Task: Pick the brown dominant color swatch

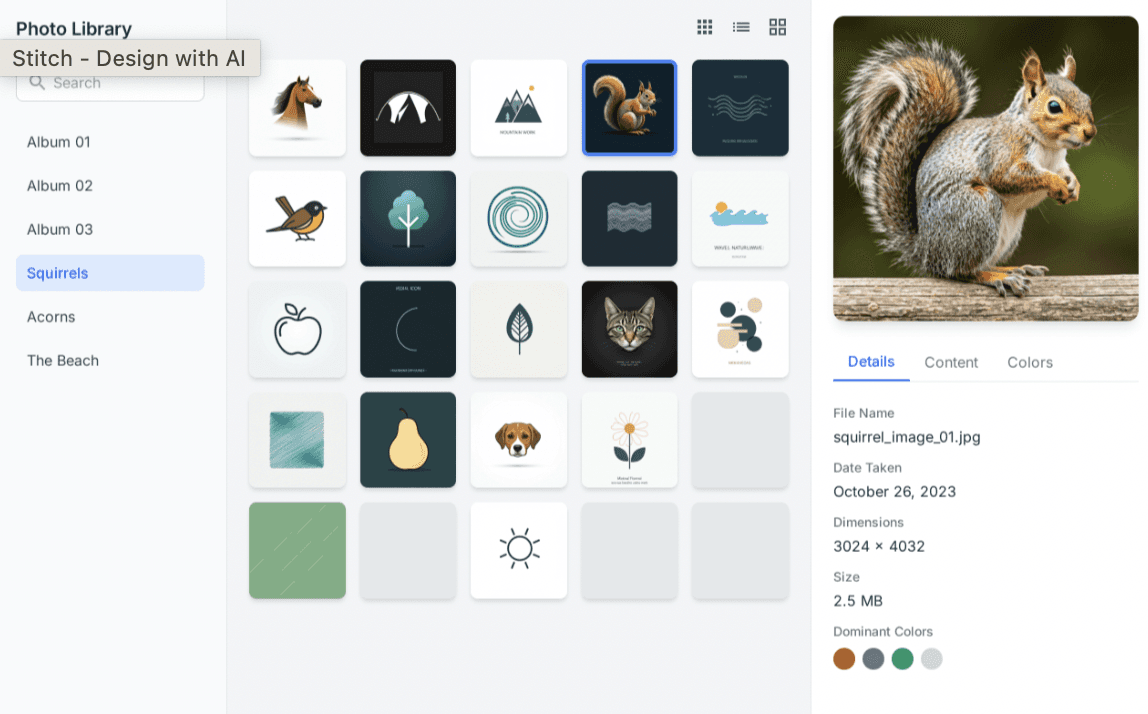Action: click(844, 658)
